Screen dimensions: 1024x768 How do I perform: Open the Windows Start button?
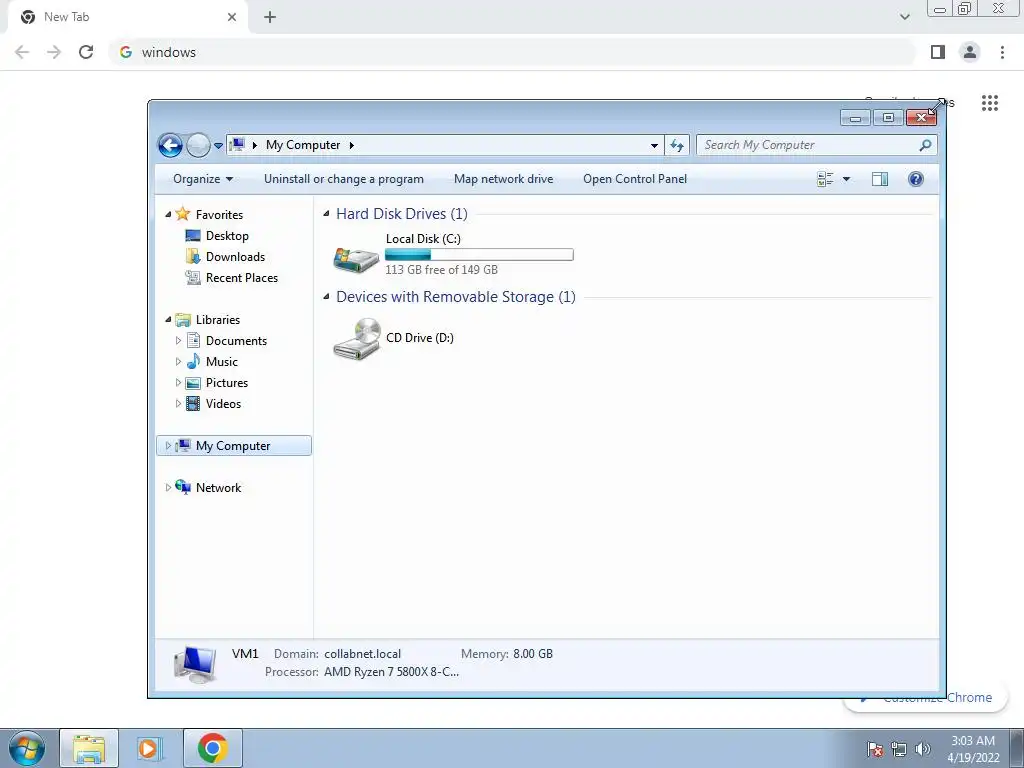click(x=27, y=748)
